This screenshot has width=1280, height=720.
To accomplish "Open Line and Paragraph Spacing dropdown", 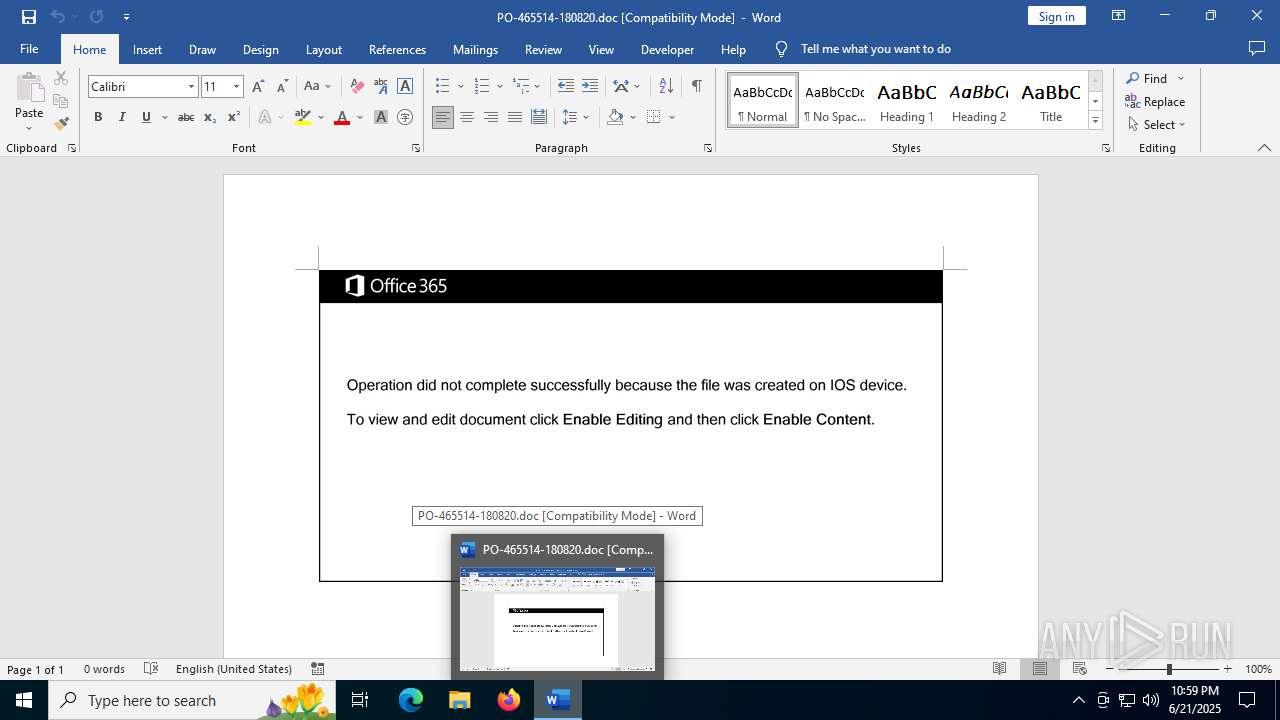I will [586, 117].
